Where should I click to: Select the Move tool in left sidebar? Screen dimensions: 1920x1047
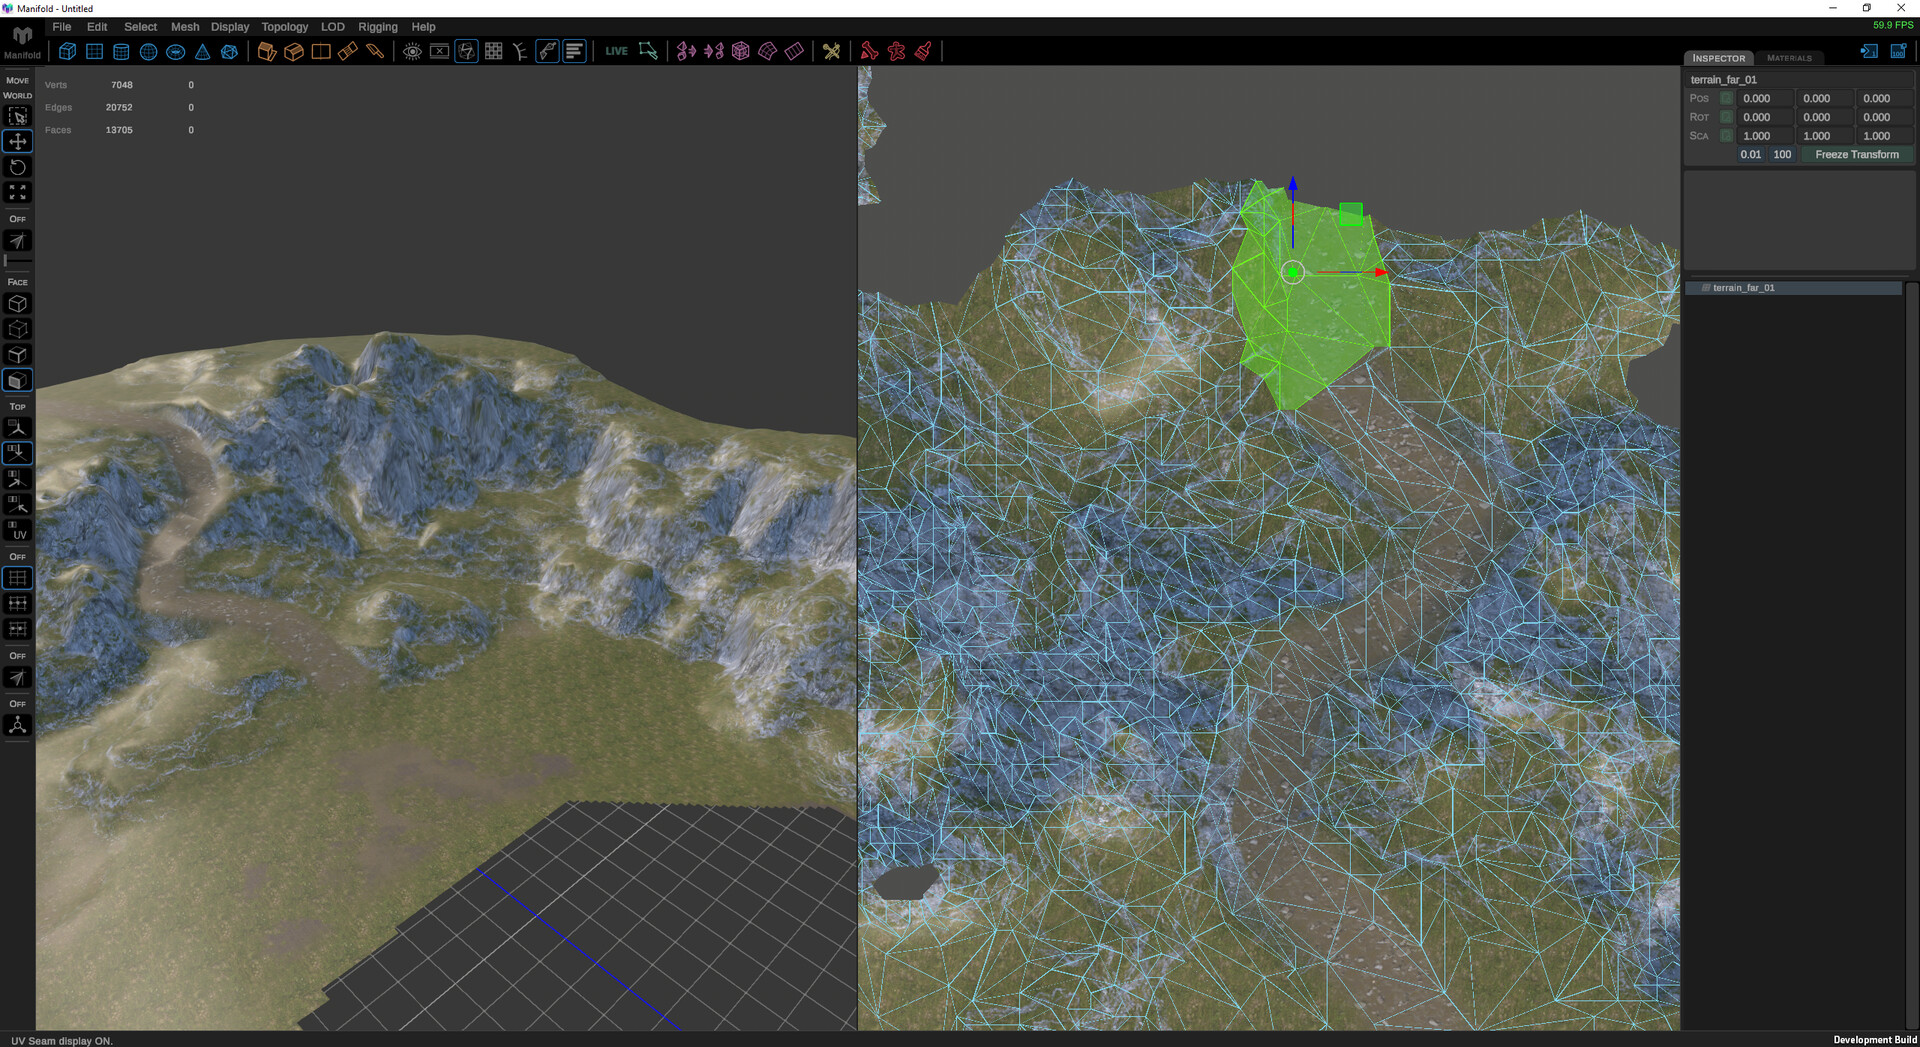(x=17, y=141)
